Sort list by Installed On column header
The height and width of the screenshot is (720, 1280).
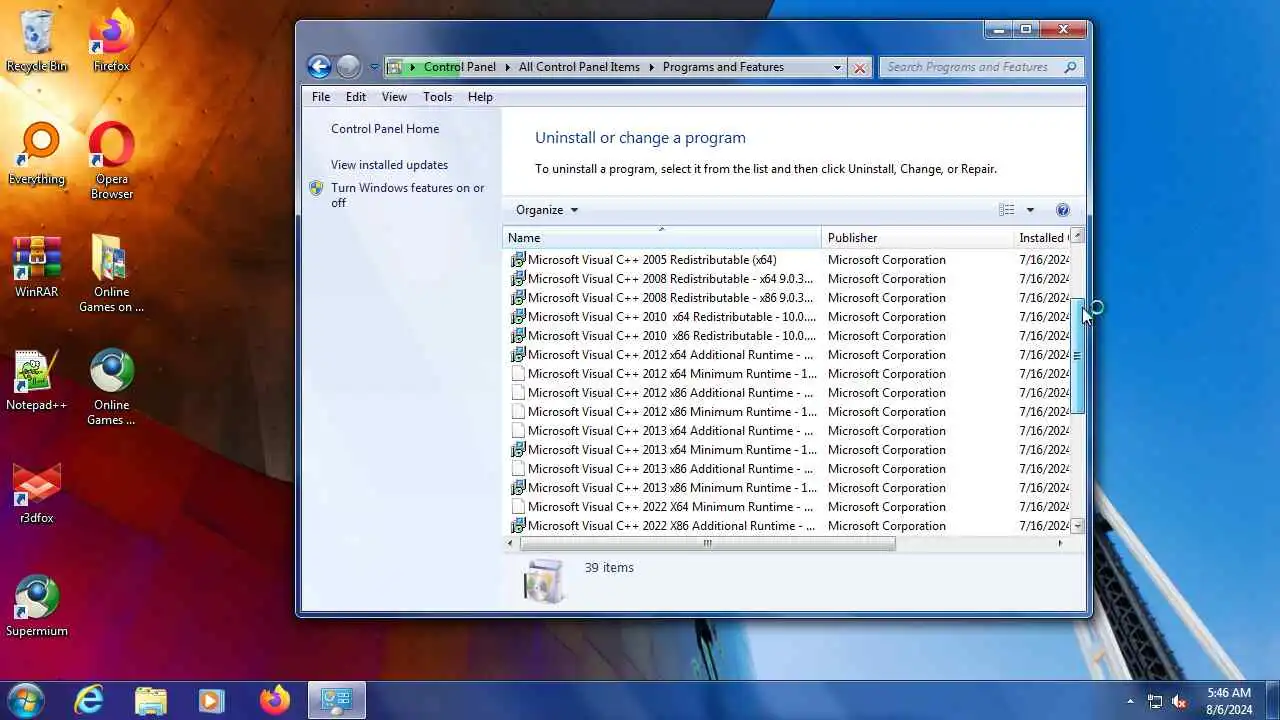point(1042,238)
